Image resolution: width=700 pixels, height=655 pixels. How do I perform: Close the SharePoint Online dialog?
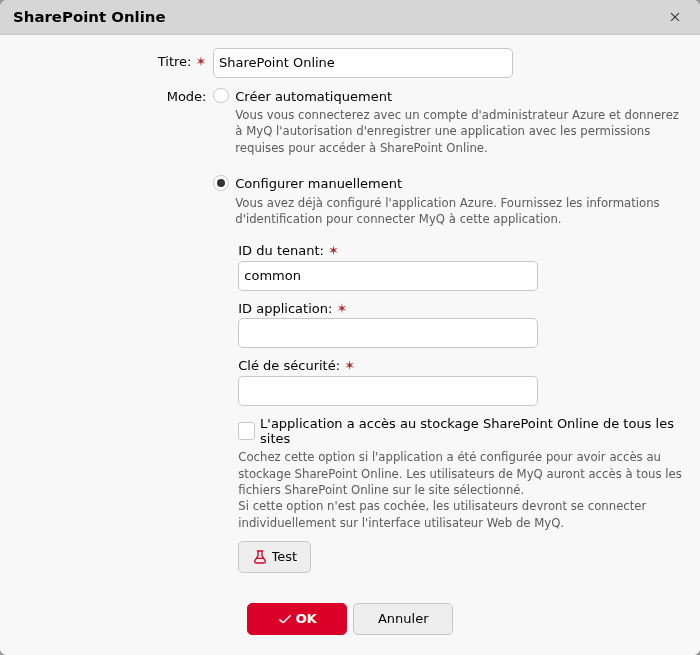click(675, 17)
